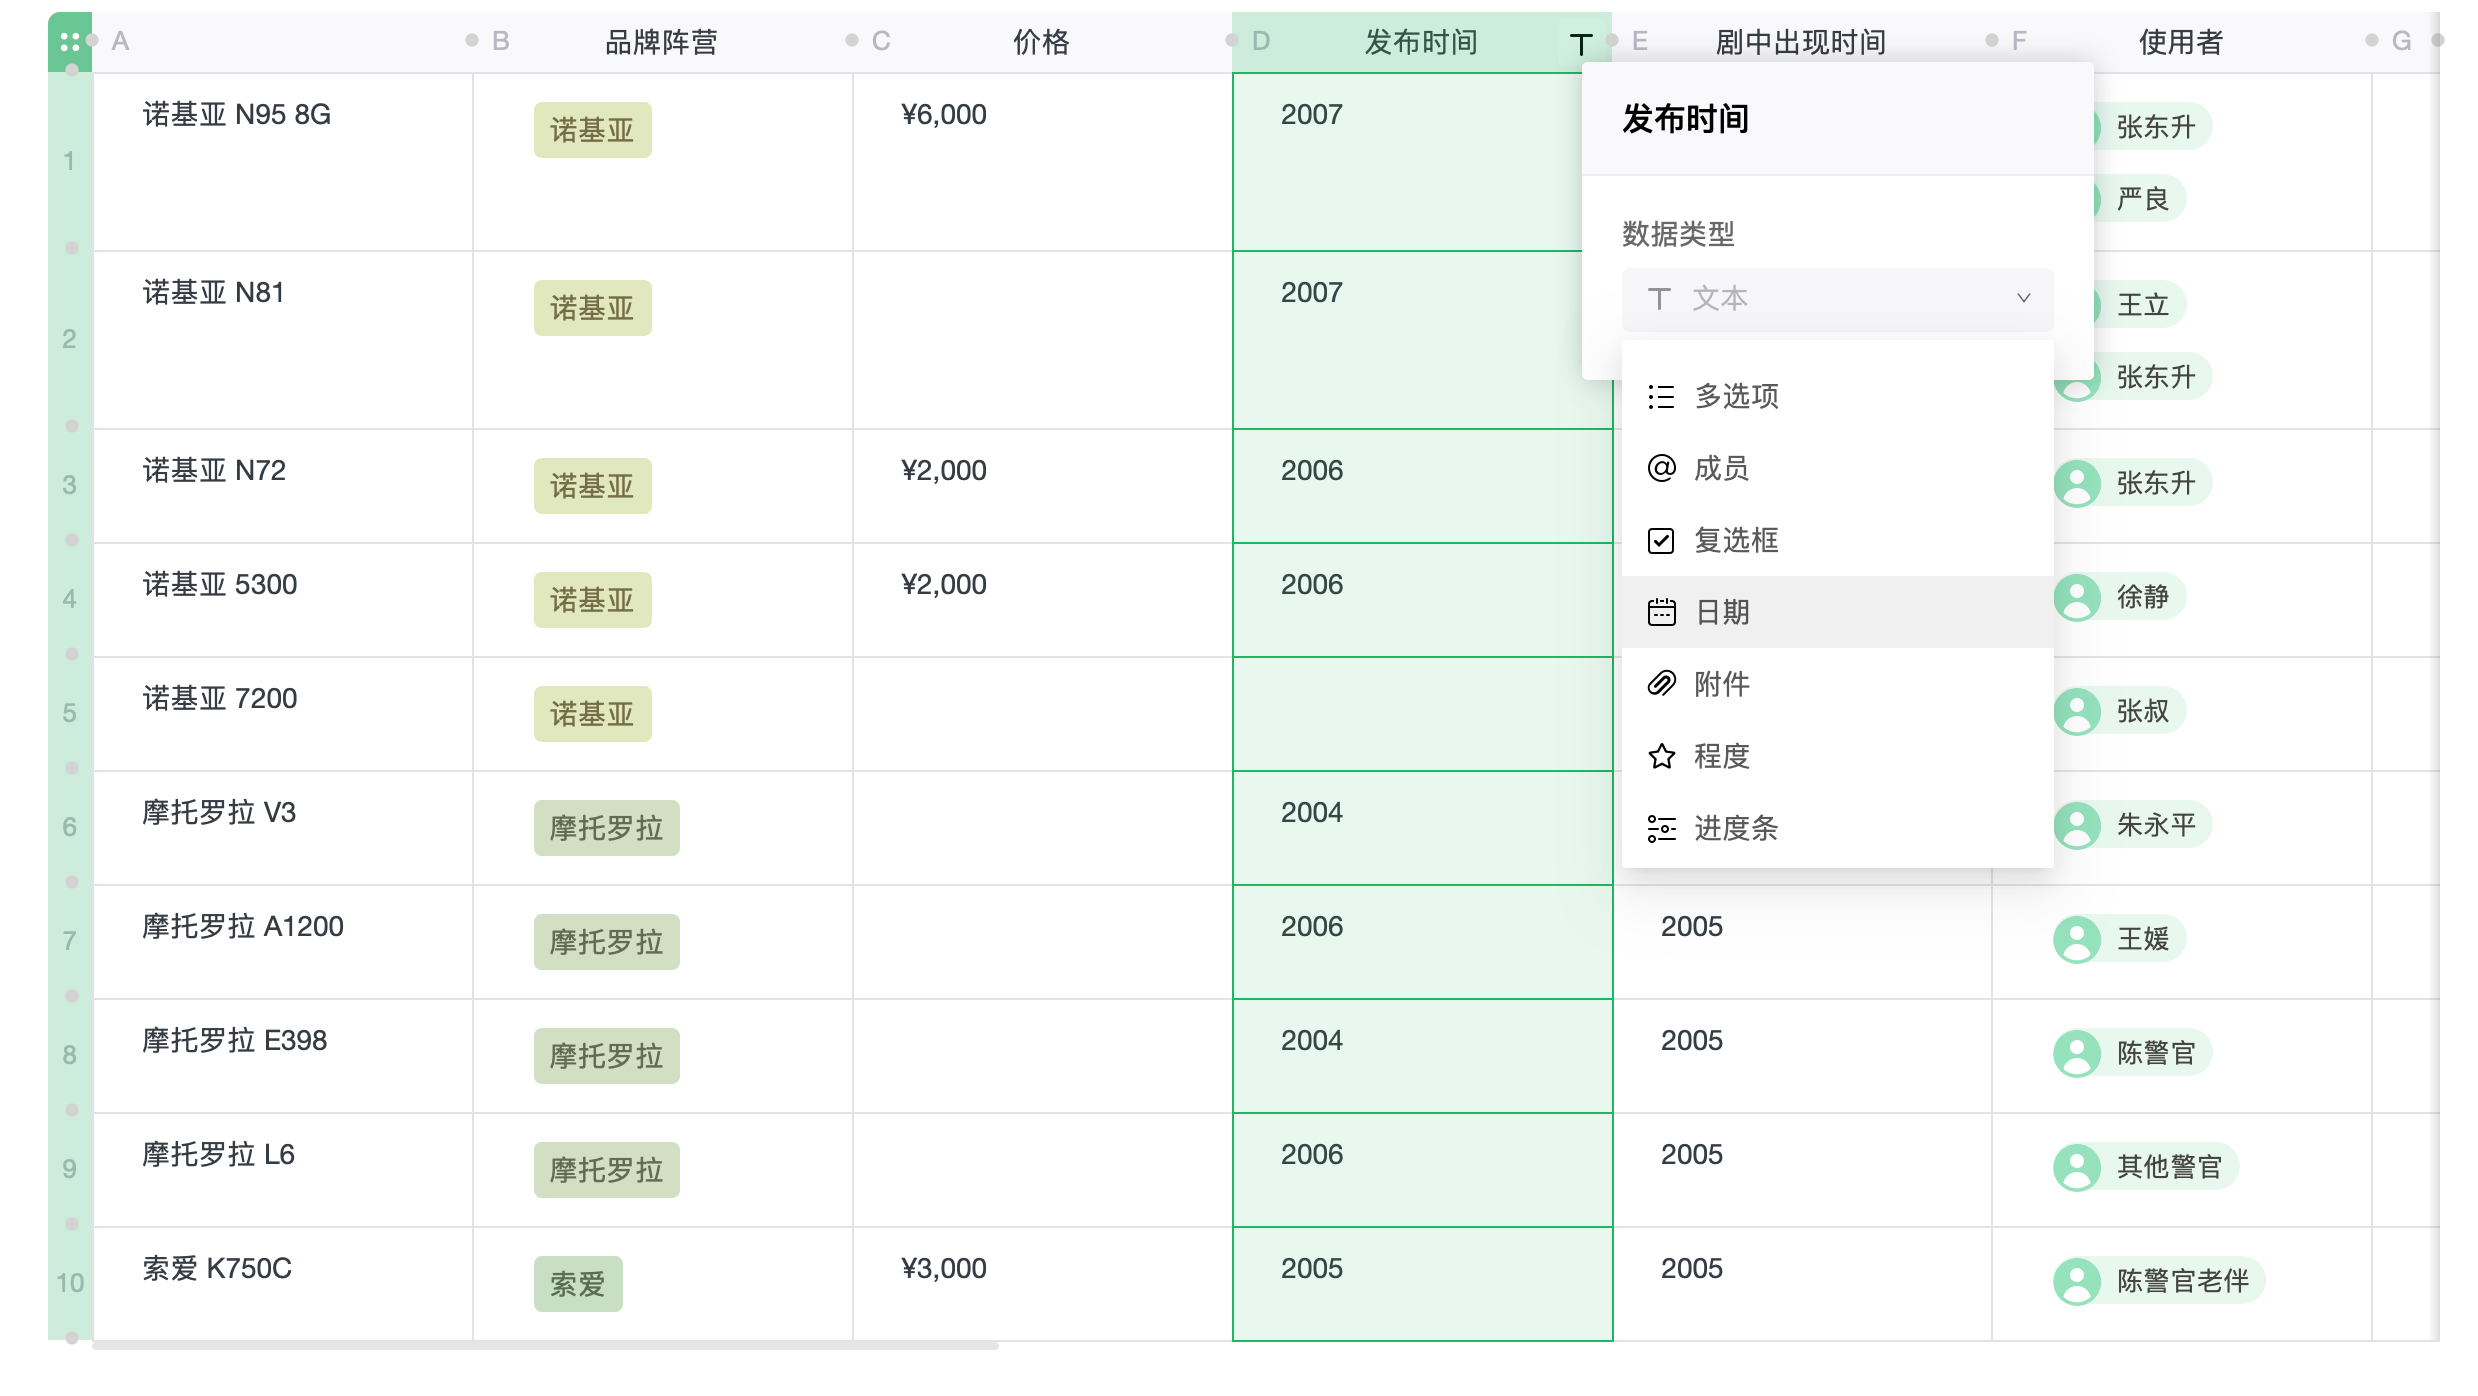Click the 摩托罗拉 tag in V3 row
The width and height of the screenshot is (2478, 1396).
606,828
